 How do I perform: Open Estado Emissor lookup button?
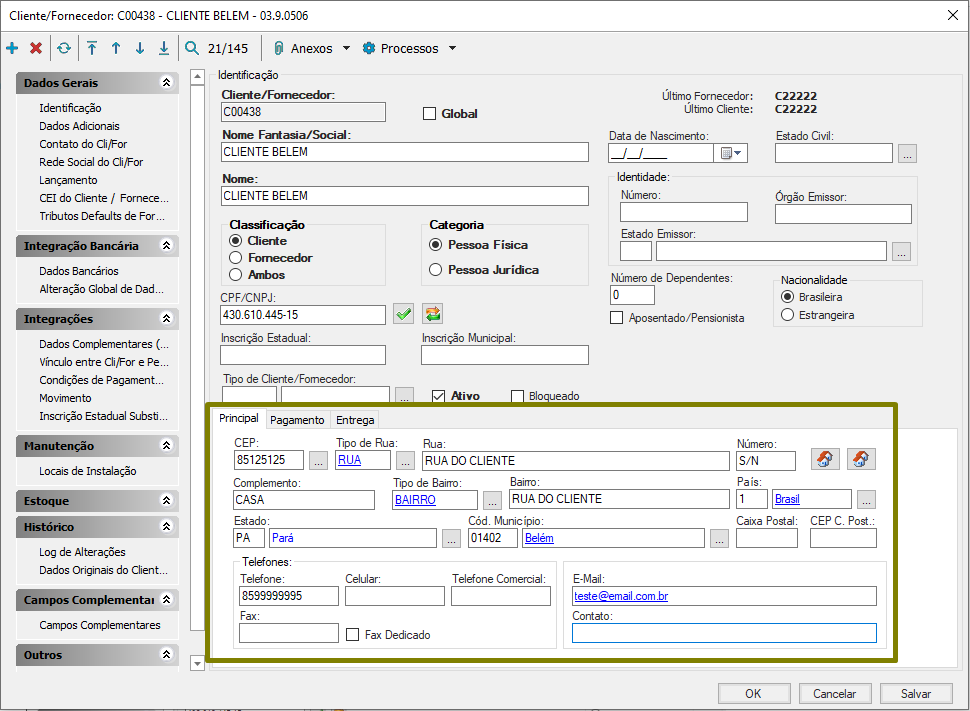click(901, 251)
